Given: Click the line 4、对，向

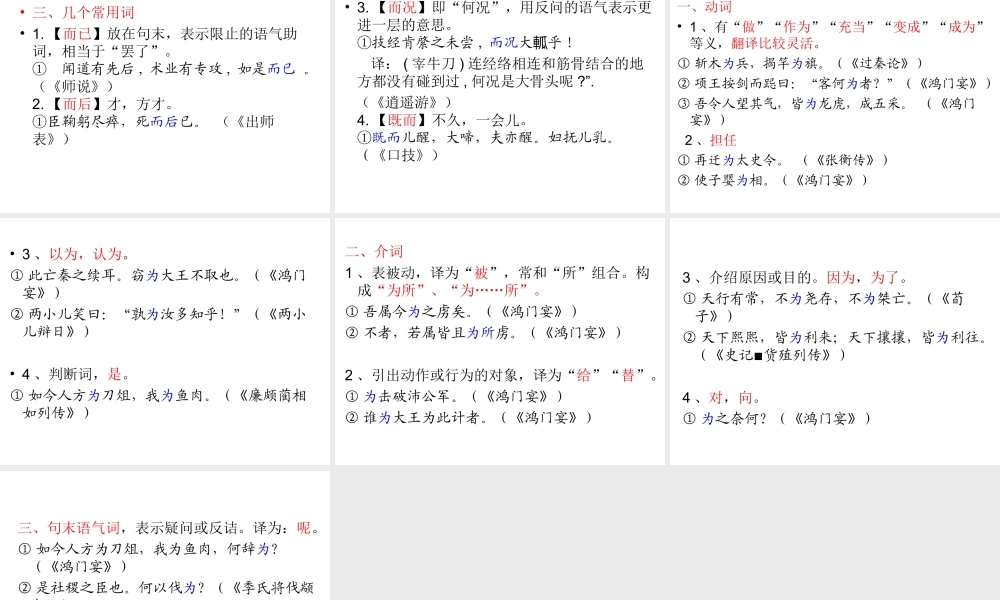Looking at the screenshot, I should tap(721, 398).
